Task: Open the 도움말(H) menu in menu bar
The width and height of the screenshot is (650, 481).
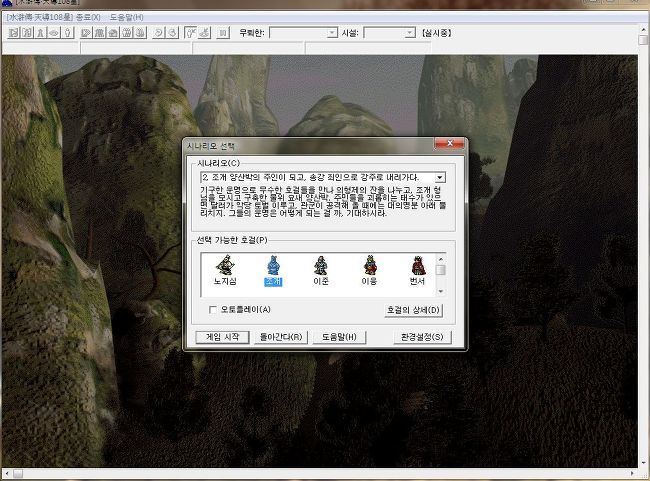Action: (126, 17)
